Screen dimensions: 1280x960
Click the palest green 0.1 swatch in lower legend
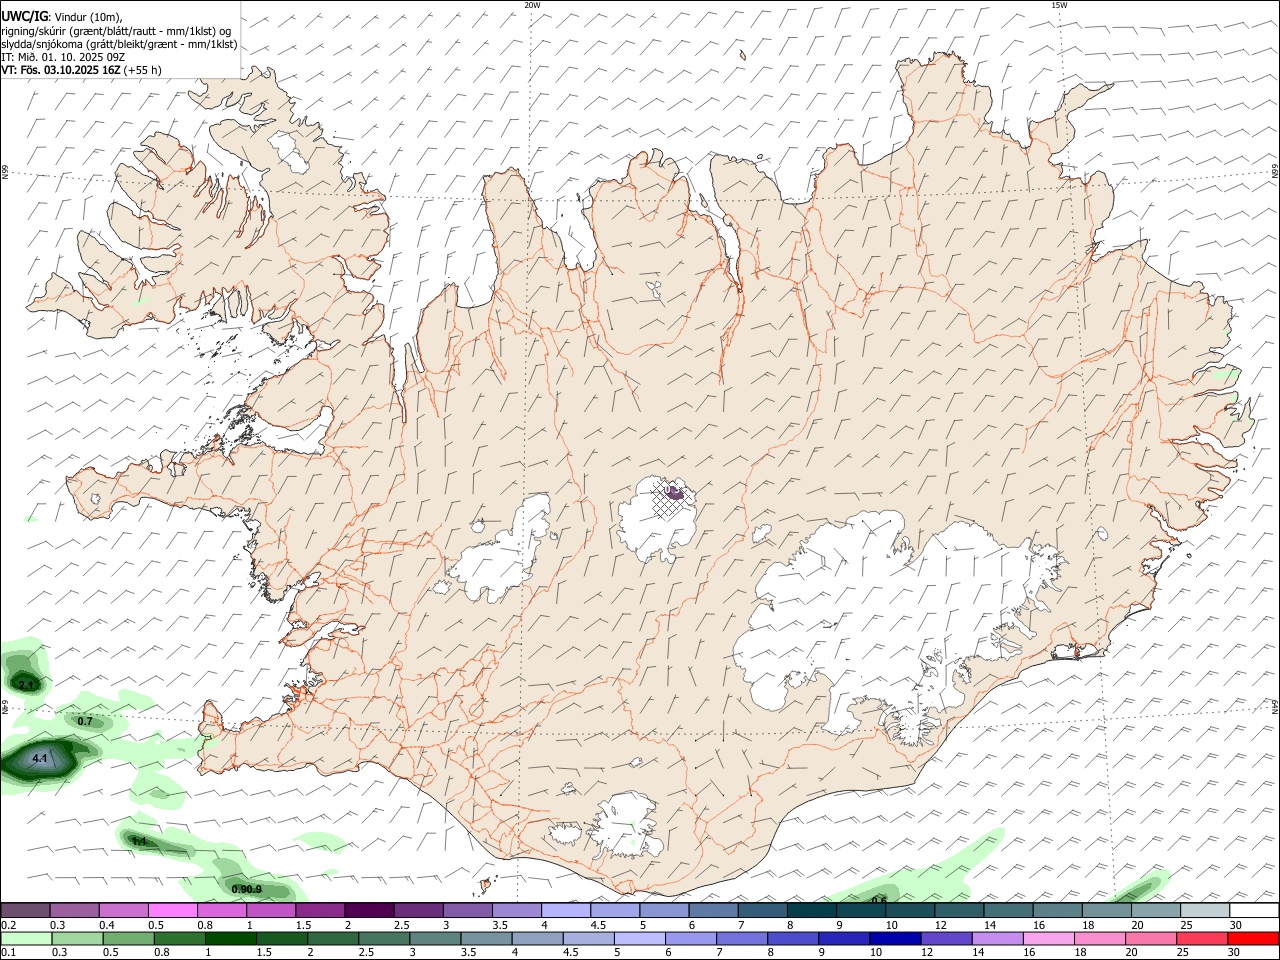(x=27, y=939)
